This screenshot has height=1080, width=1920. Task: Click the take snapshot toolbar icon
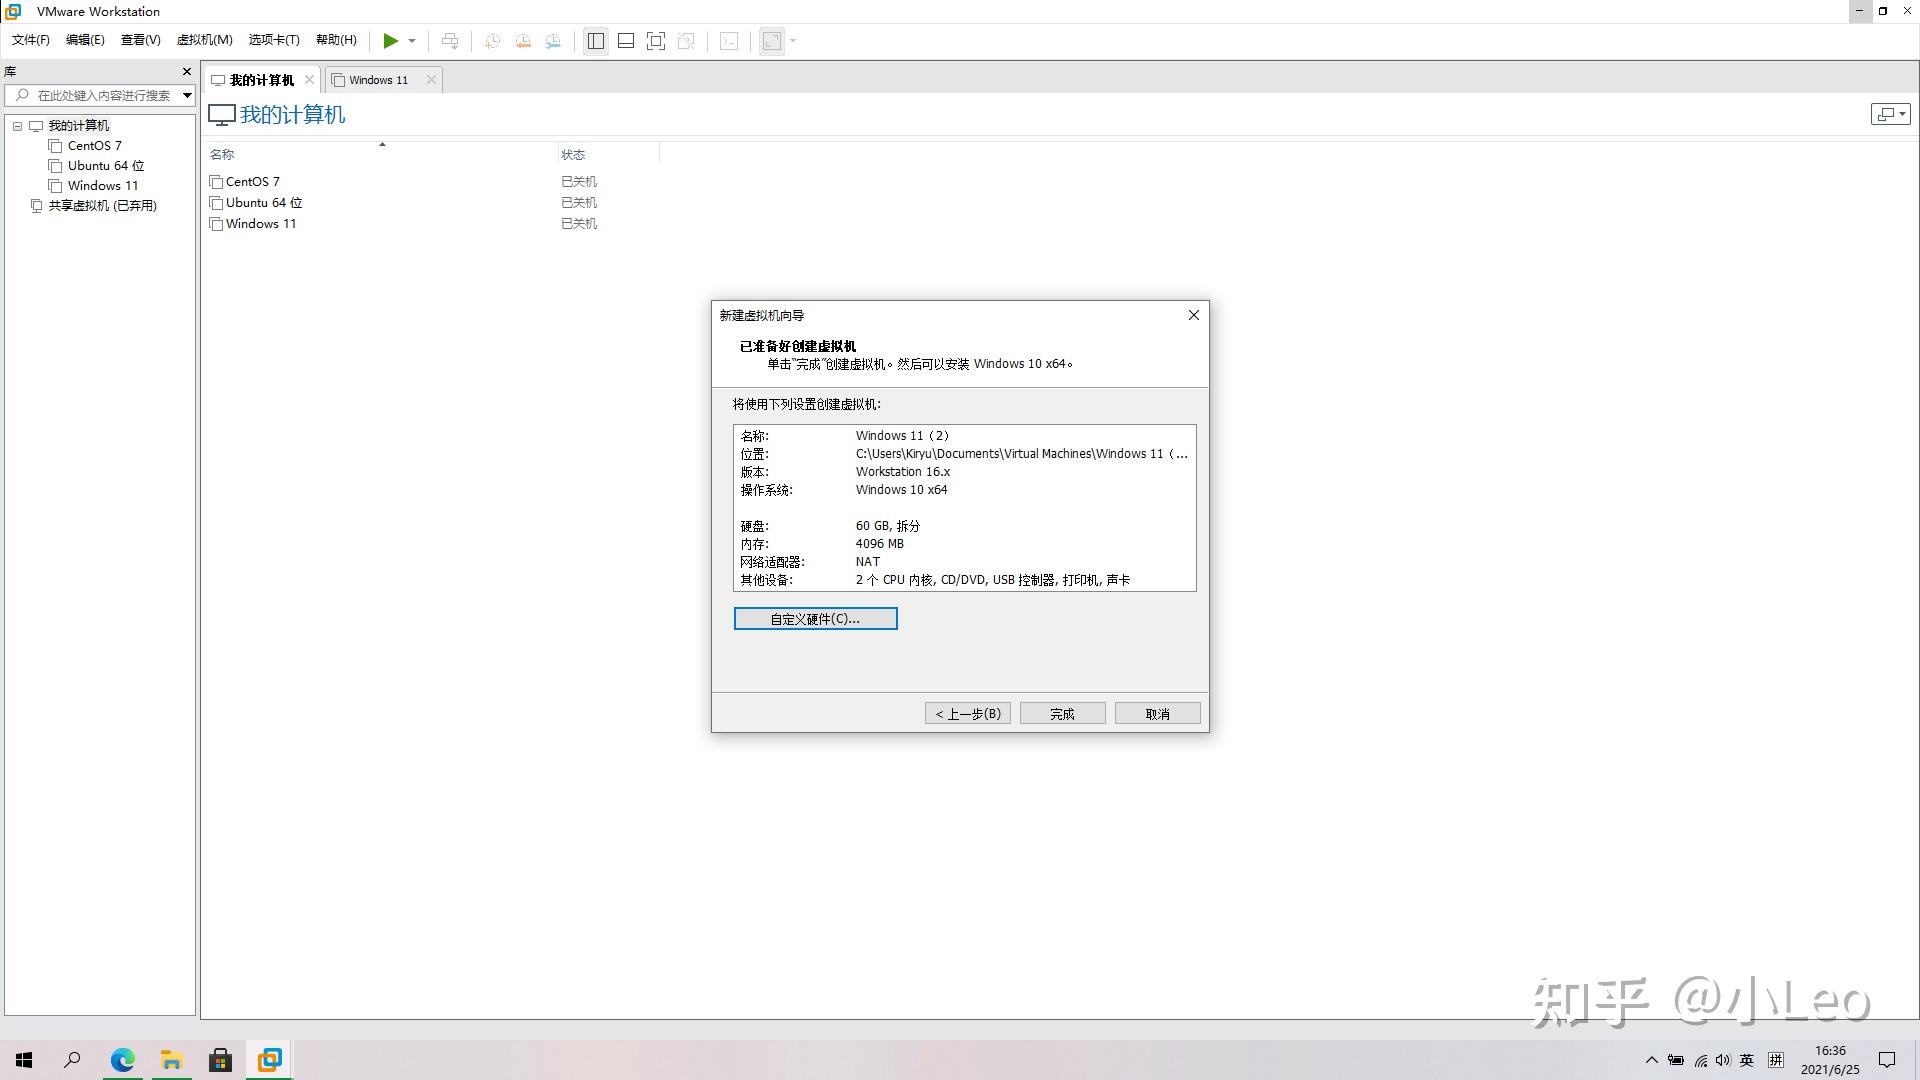pyautogui.click(x=492, y=41)
